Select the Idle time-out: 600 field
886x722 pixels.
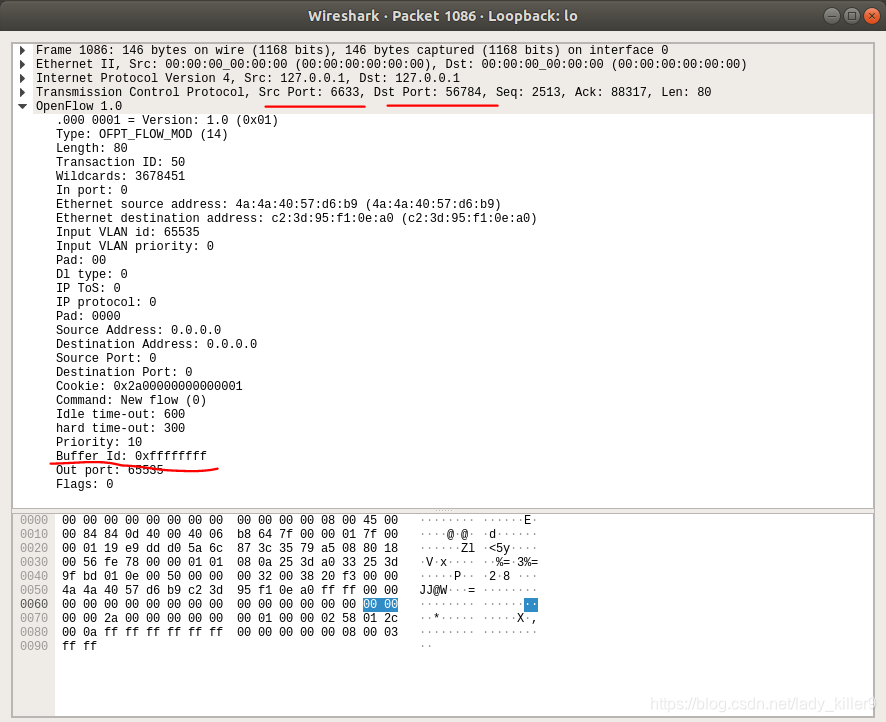click(120, 414)
